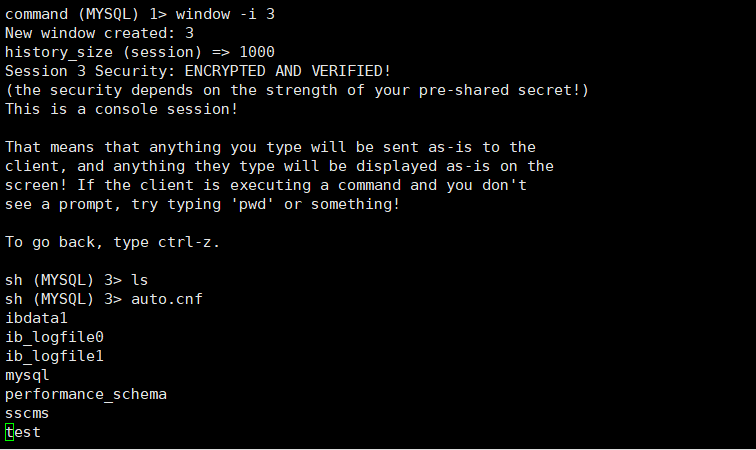Click the 'mysql' directory name

tap(27, 375)
